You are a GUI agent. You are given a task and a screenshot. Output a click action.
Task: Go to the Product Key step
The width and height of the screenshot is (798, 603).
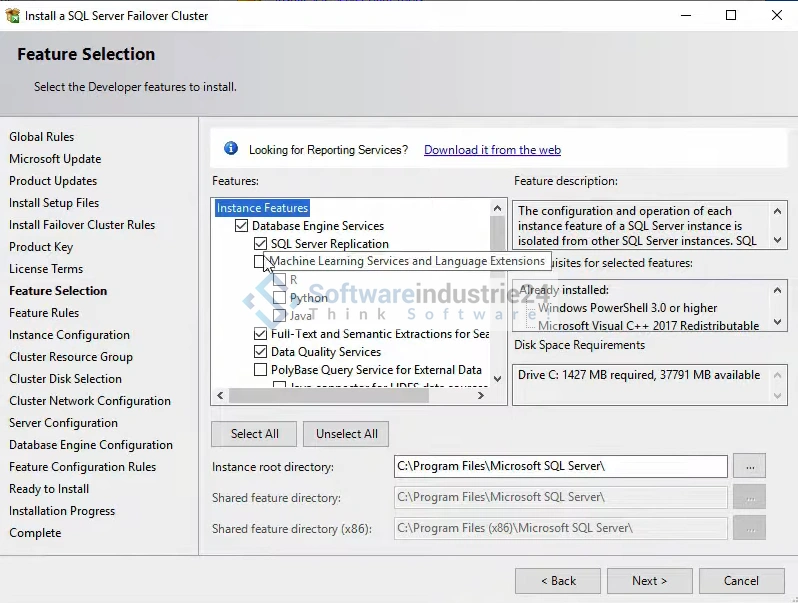[x=41, y=247]
